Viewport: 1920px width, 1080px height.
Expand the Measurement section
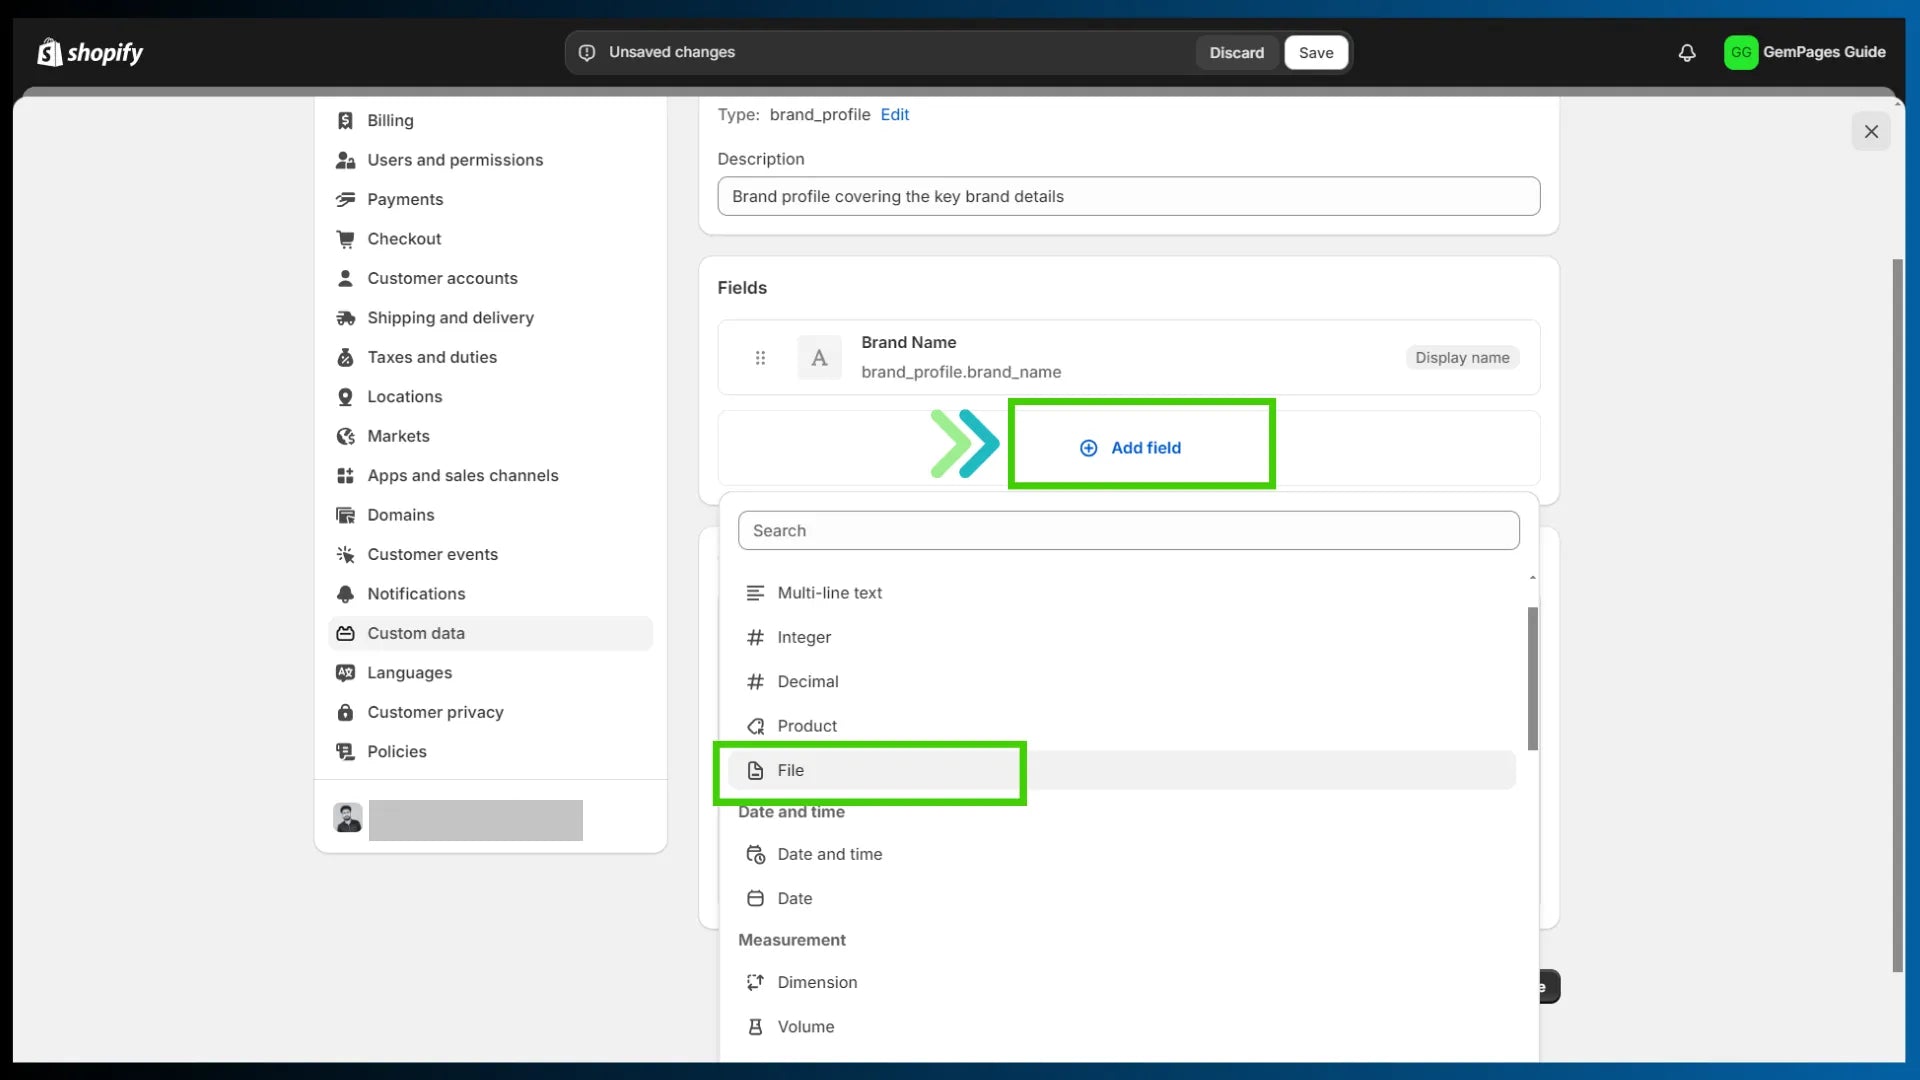tap(791, 939)
